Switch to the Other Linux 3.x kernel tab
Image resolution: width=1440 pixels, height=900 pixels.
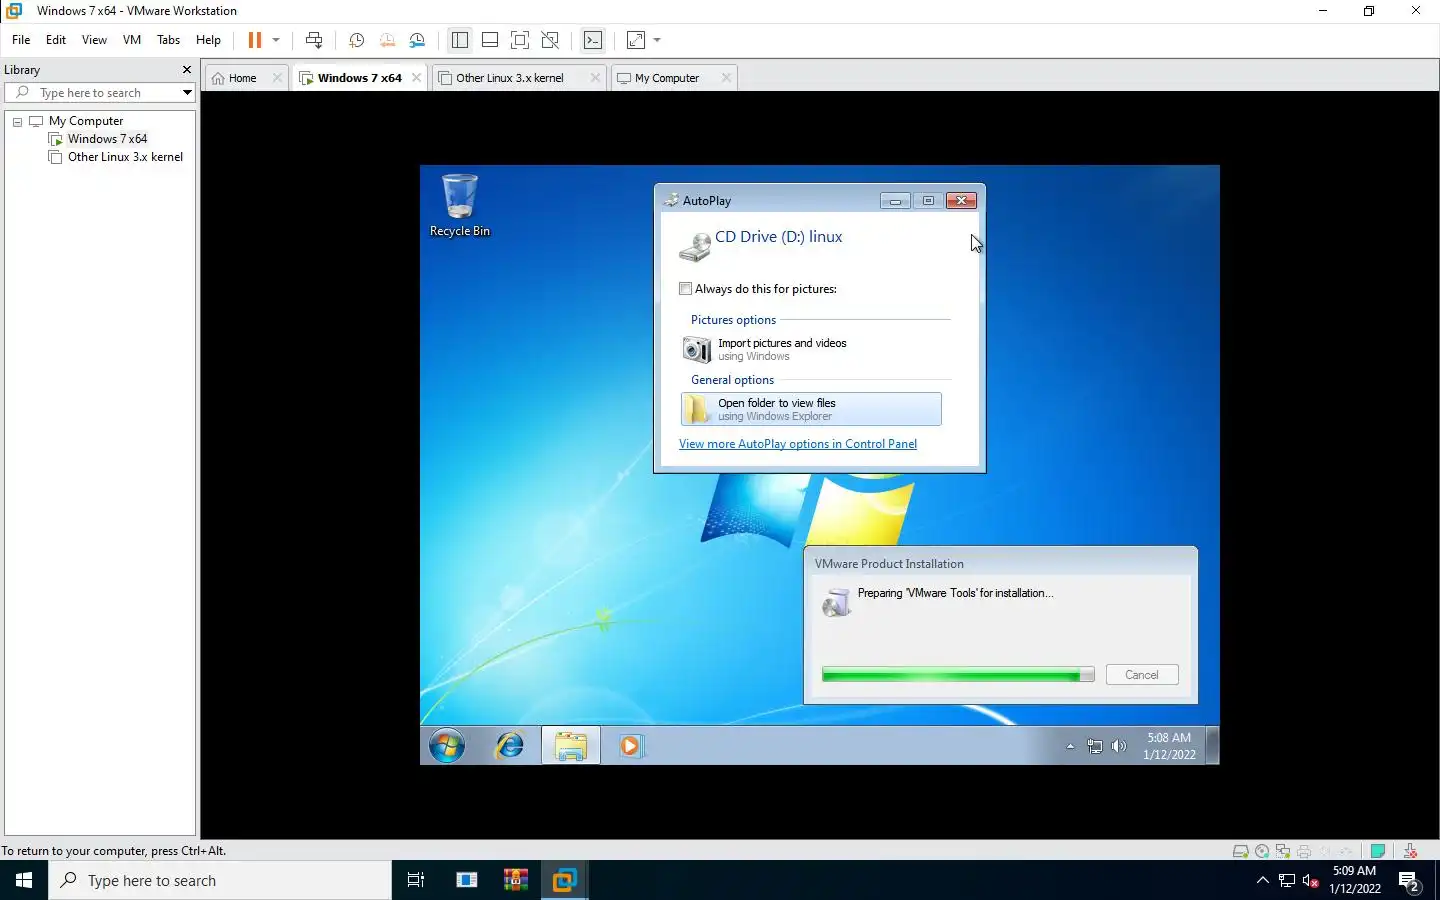point(510,78)
